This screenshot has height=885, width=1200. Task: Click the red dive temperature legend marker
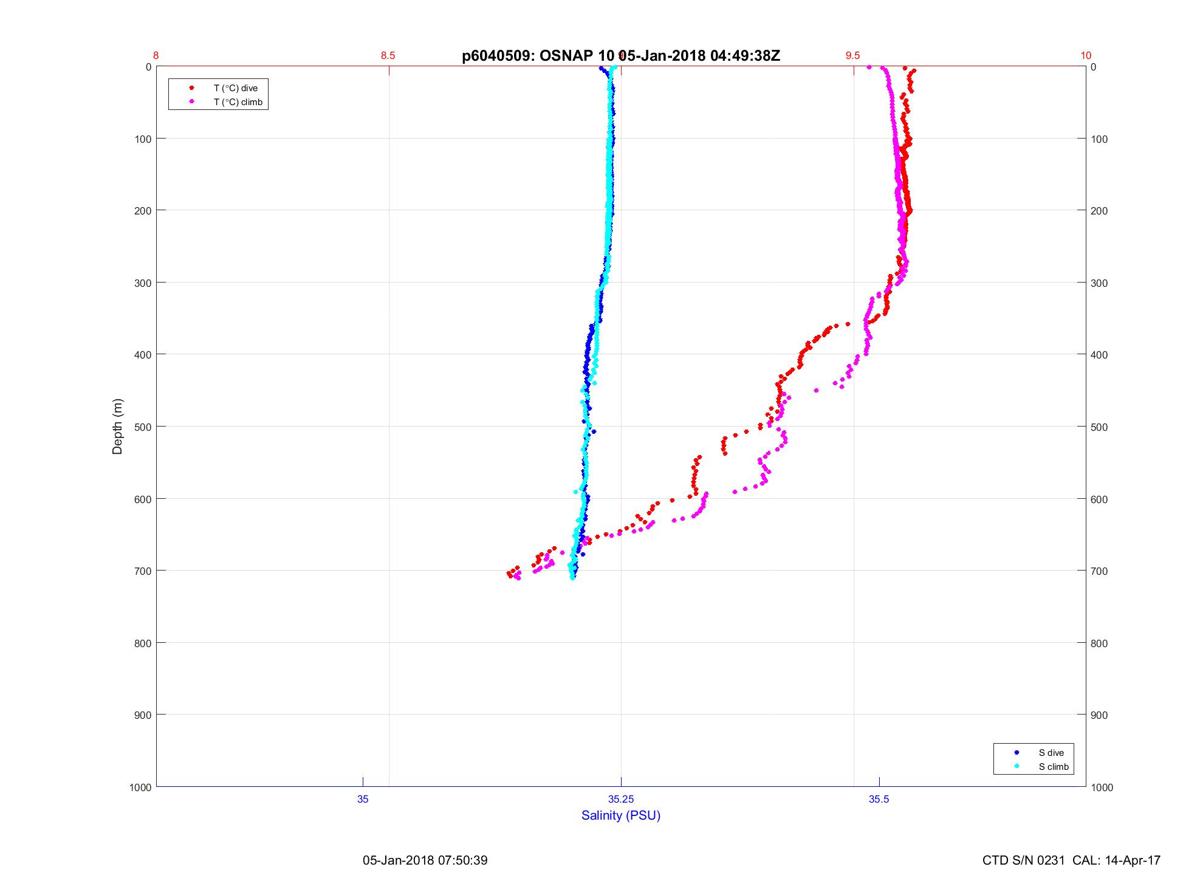pos(191,88)
